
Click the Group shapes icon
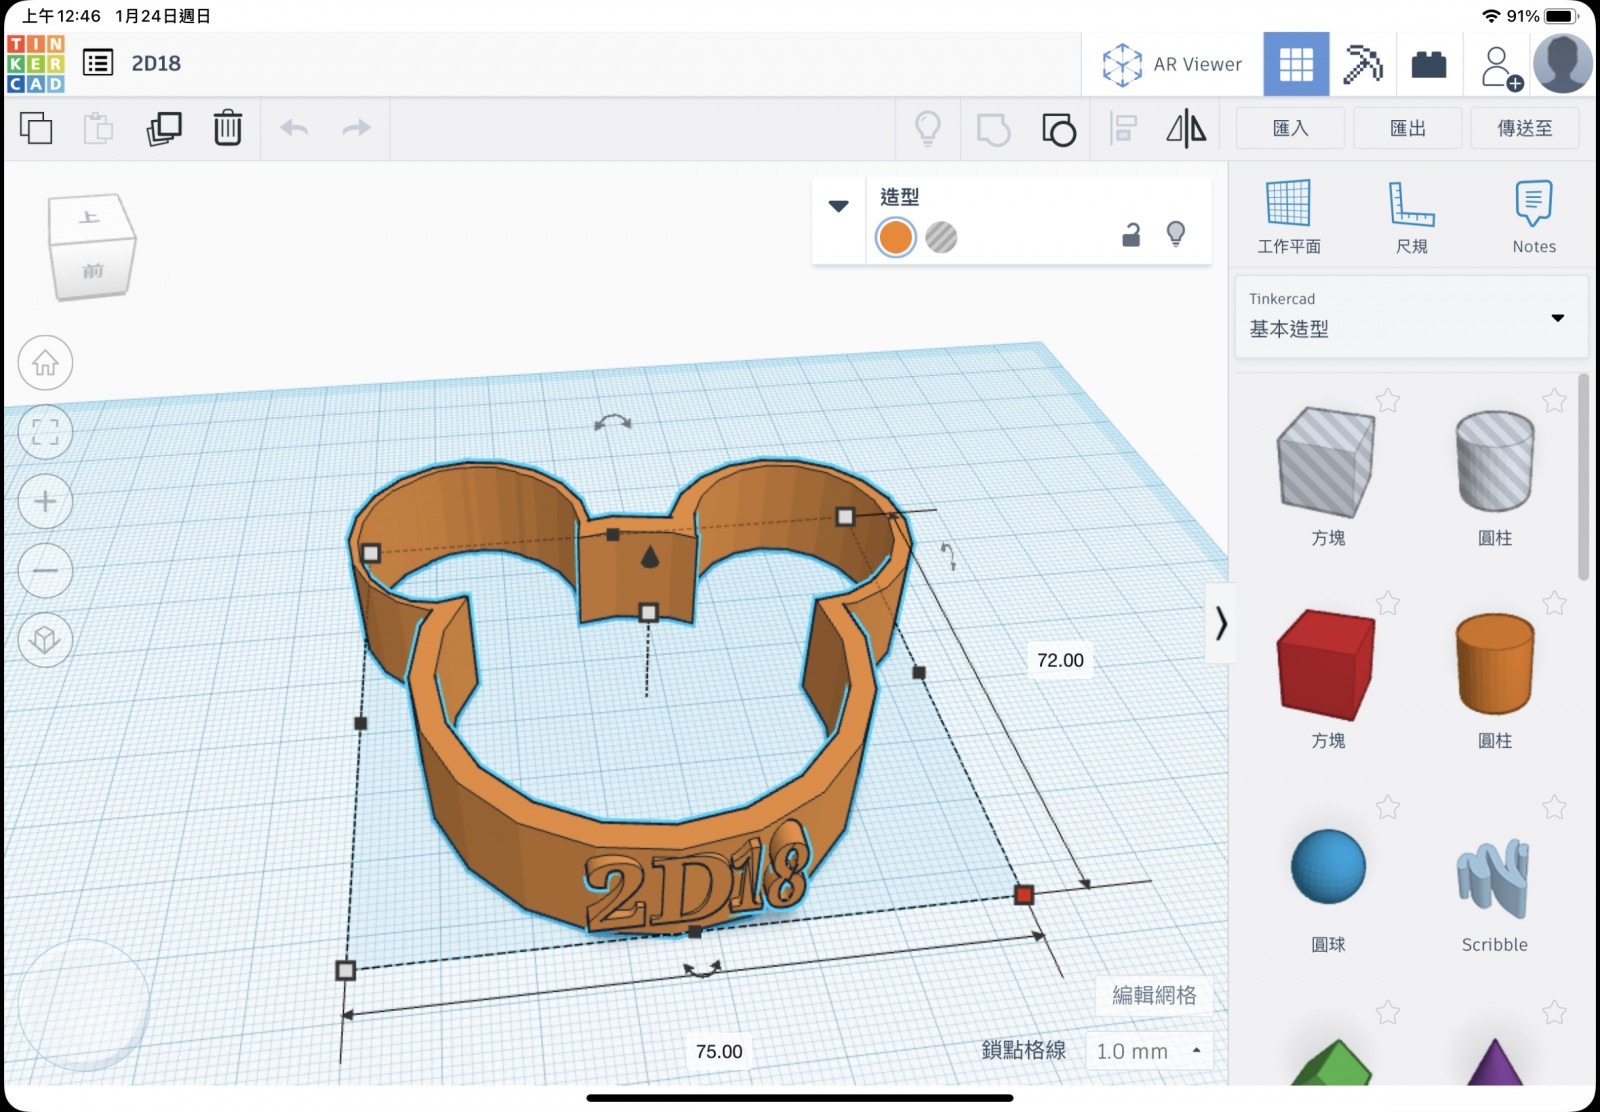pos(993,129)
